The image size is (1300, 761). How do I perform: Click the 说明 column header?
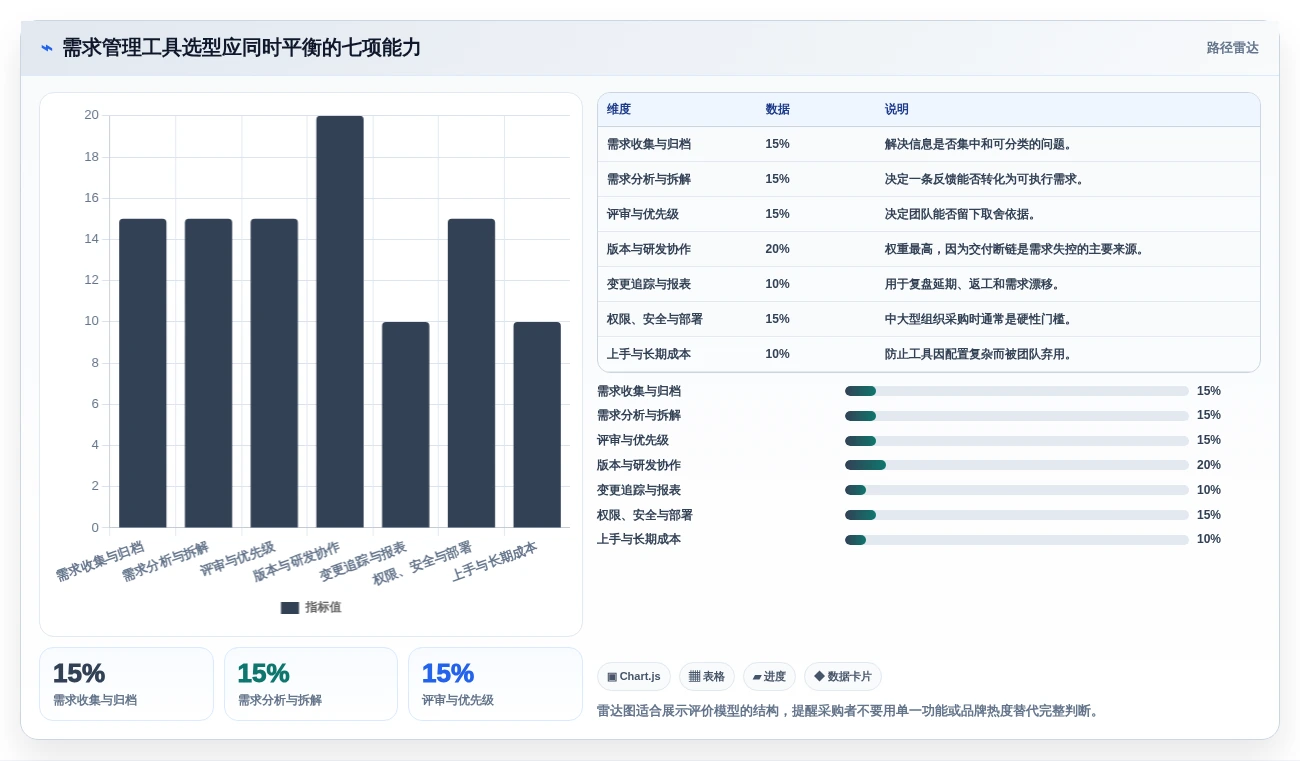pyautogui.click(x=897, y=109)
